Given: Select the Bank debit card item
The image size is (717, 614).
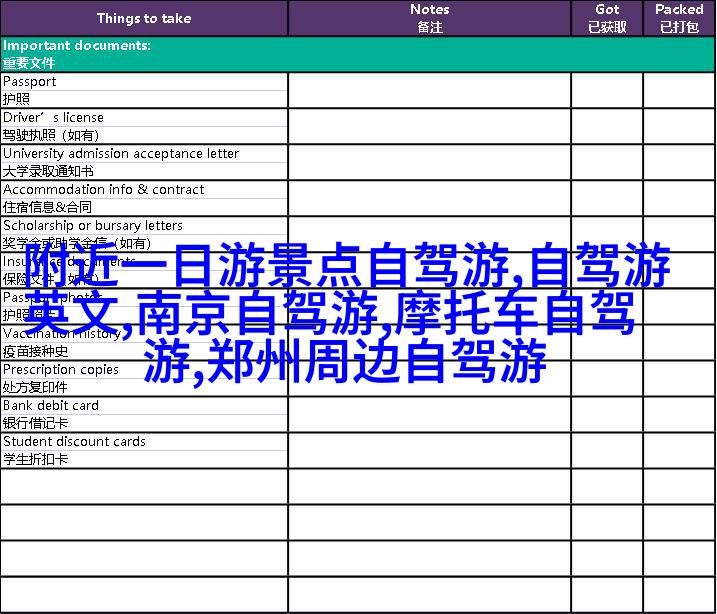Looking at the screenshot, I should (x=144, y=414).
